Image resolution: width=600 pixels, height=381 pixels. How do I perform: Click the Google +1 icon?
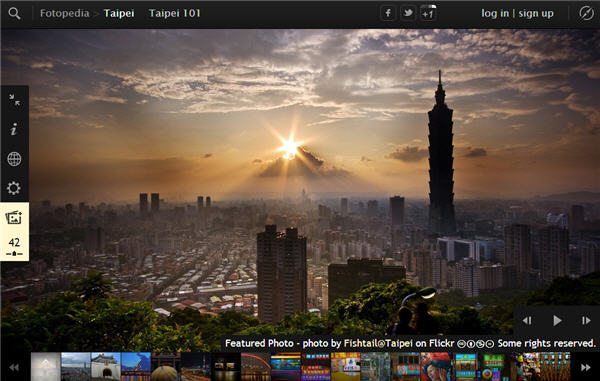[x=428, y=13]
